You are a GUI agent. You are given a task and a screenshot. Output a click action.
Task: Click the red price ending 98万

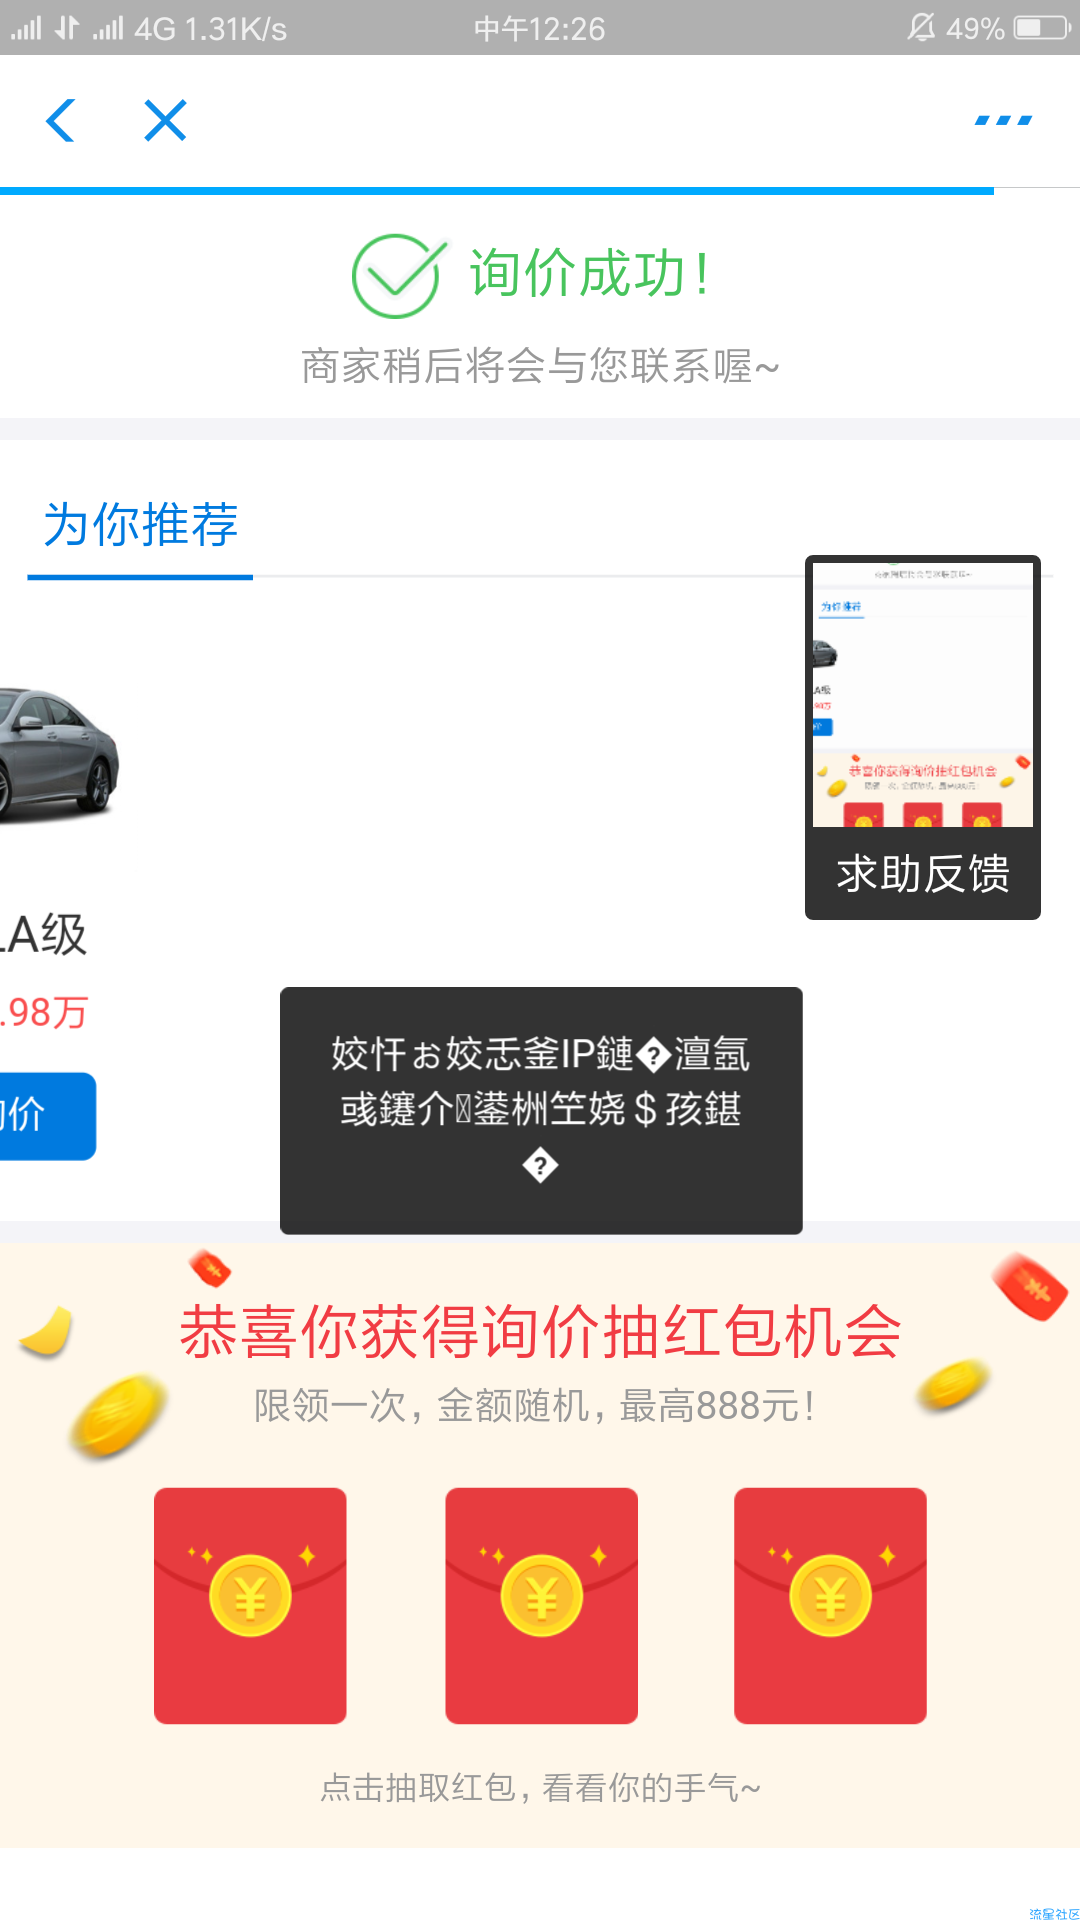44,1013
